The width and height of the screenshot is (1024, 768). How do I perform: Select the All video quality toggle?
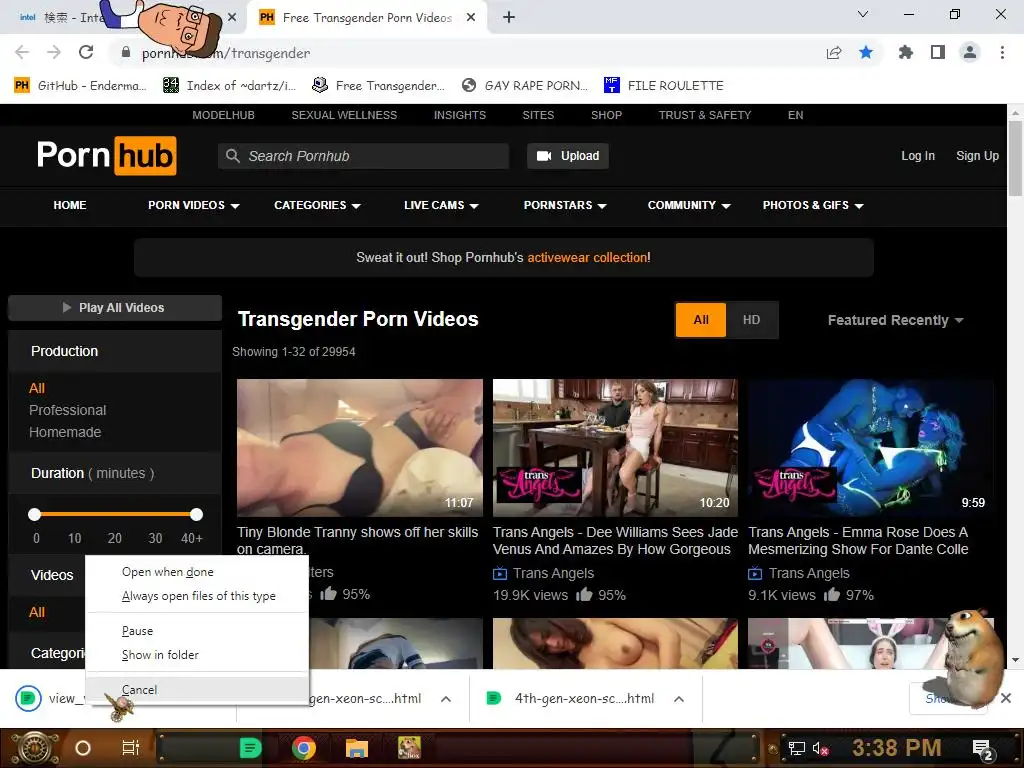701,320
